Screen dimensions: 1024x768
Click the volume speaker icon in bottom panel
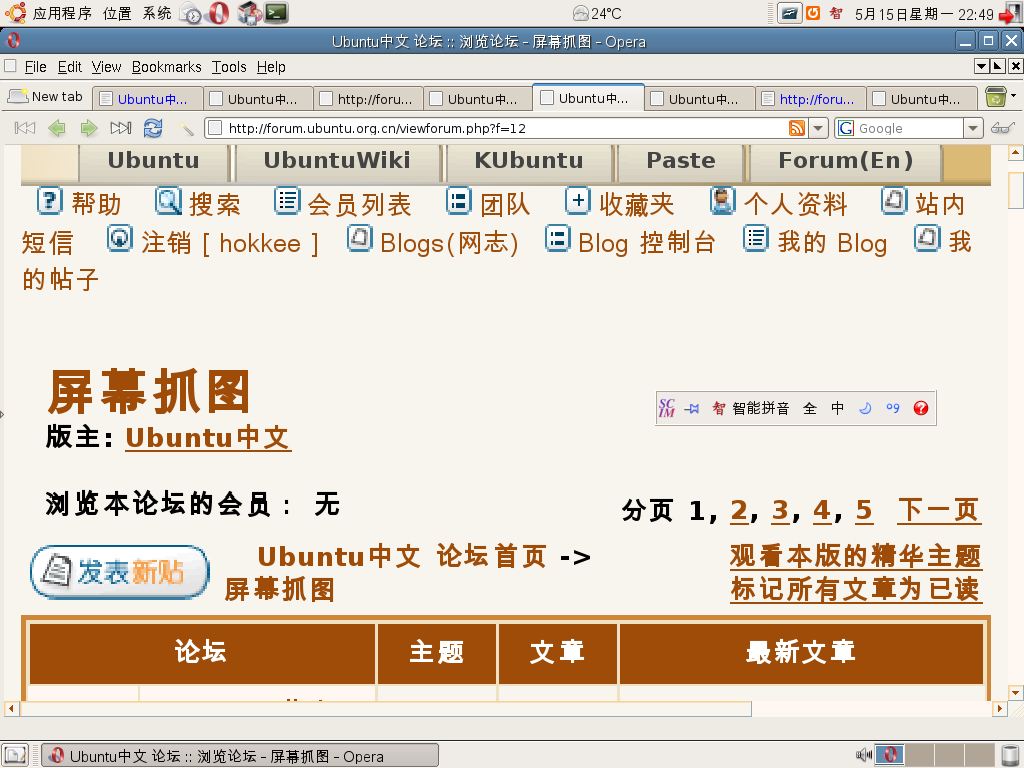[864, 755]
